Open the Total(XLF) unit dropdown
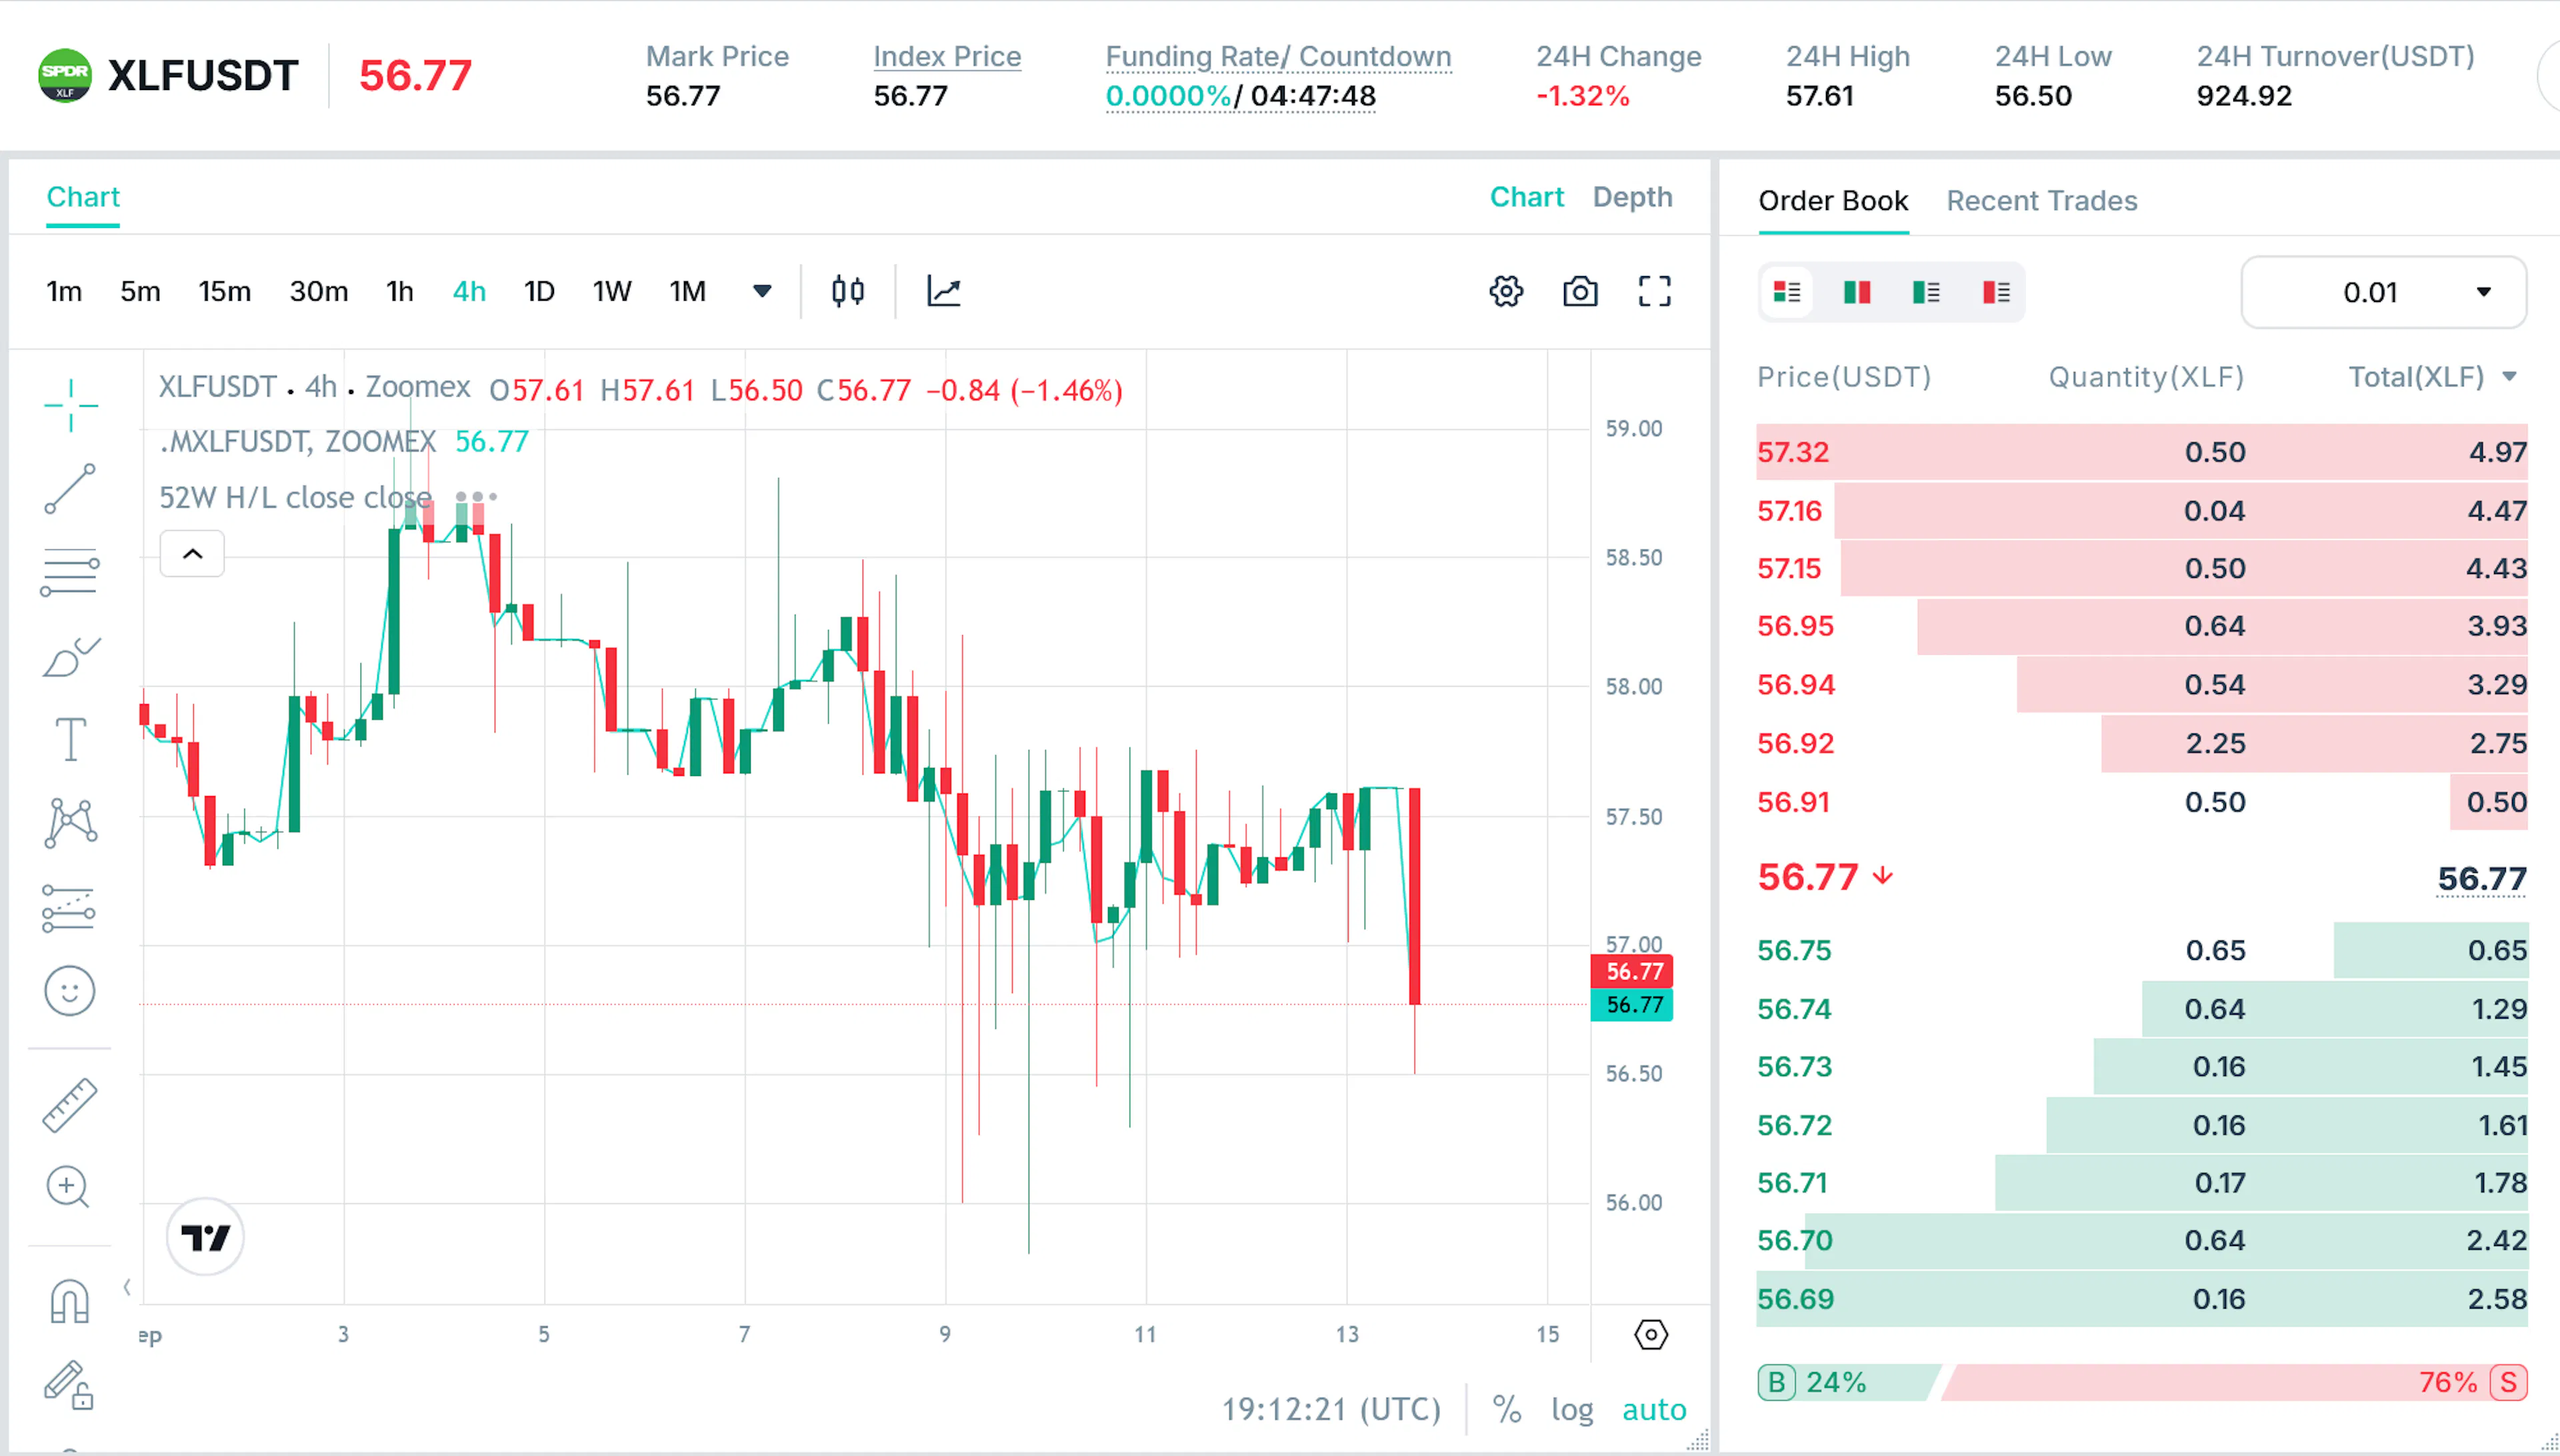This screenshot has height=1456, width=2560. tap(2432, 377)
